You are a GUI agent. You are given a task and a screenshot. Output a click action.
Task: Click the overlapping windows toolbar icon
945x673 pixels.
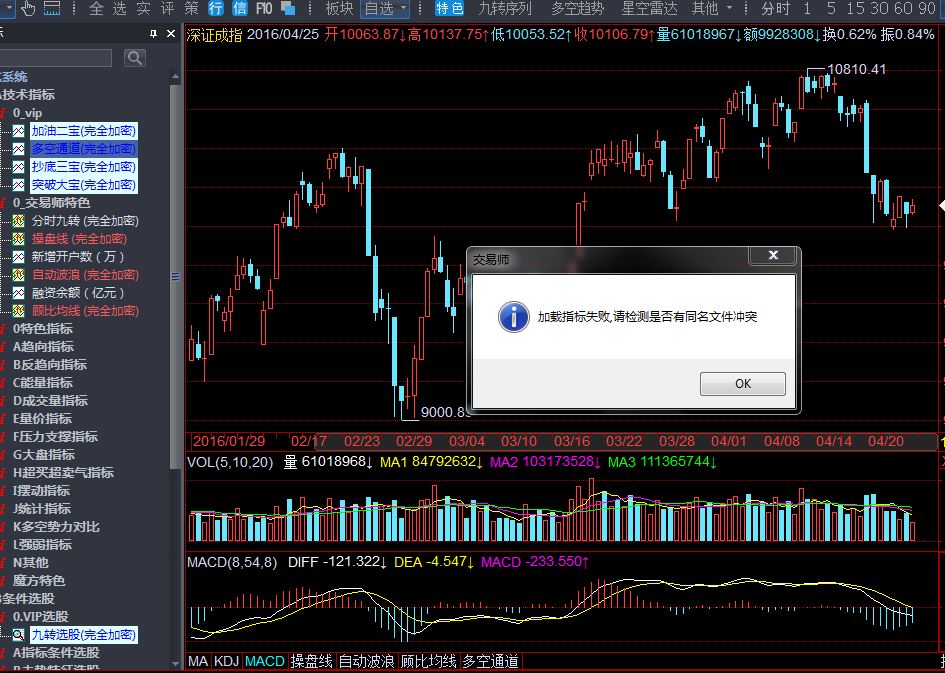288,9
